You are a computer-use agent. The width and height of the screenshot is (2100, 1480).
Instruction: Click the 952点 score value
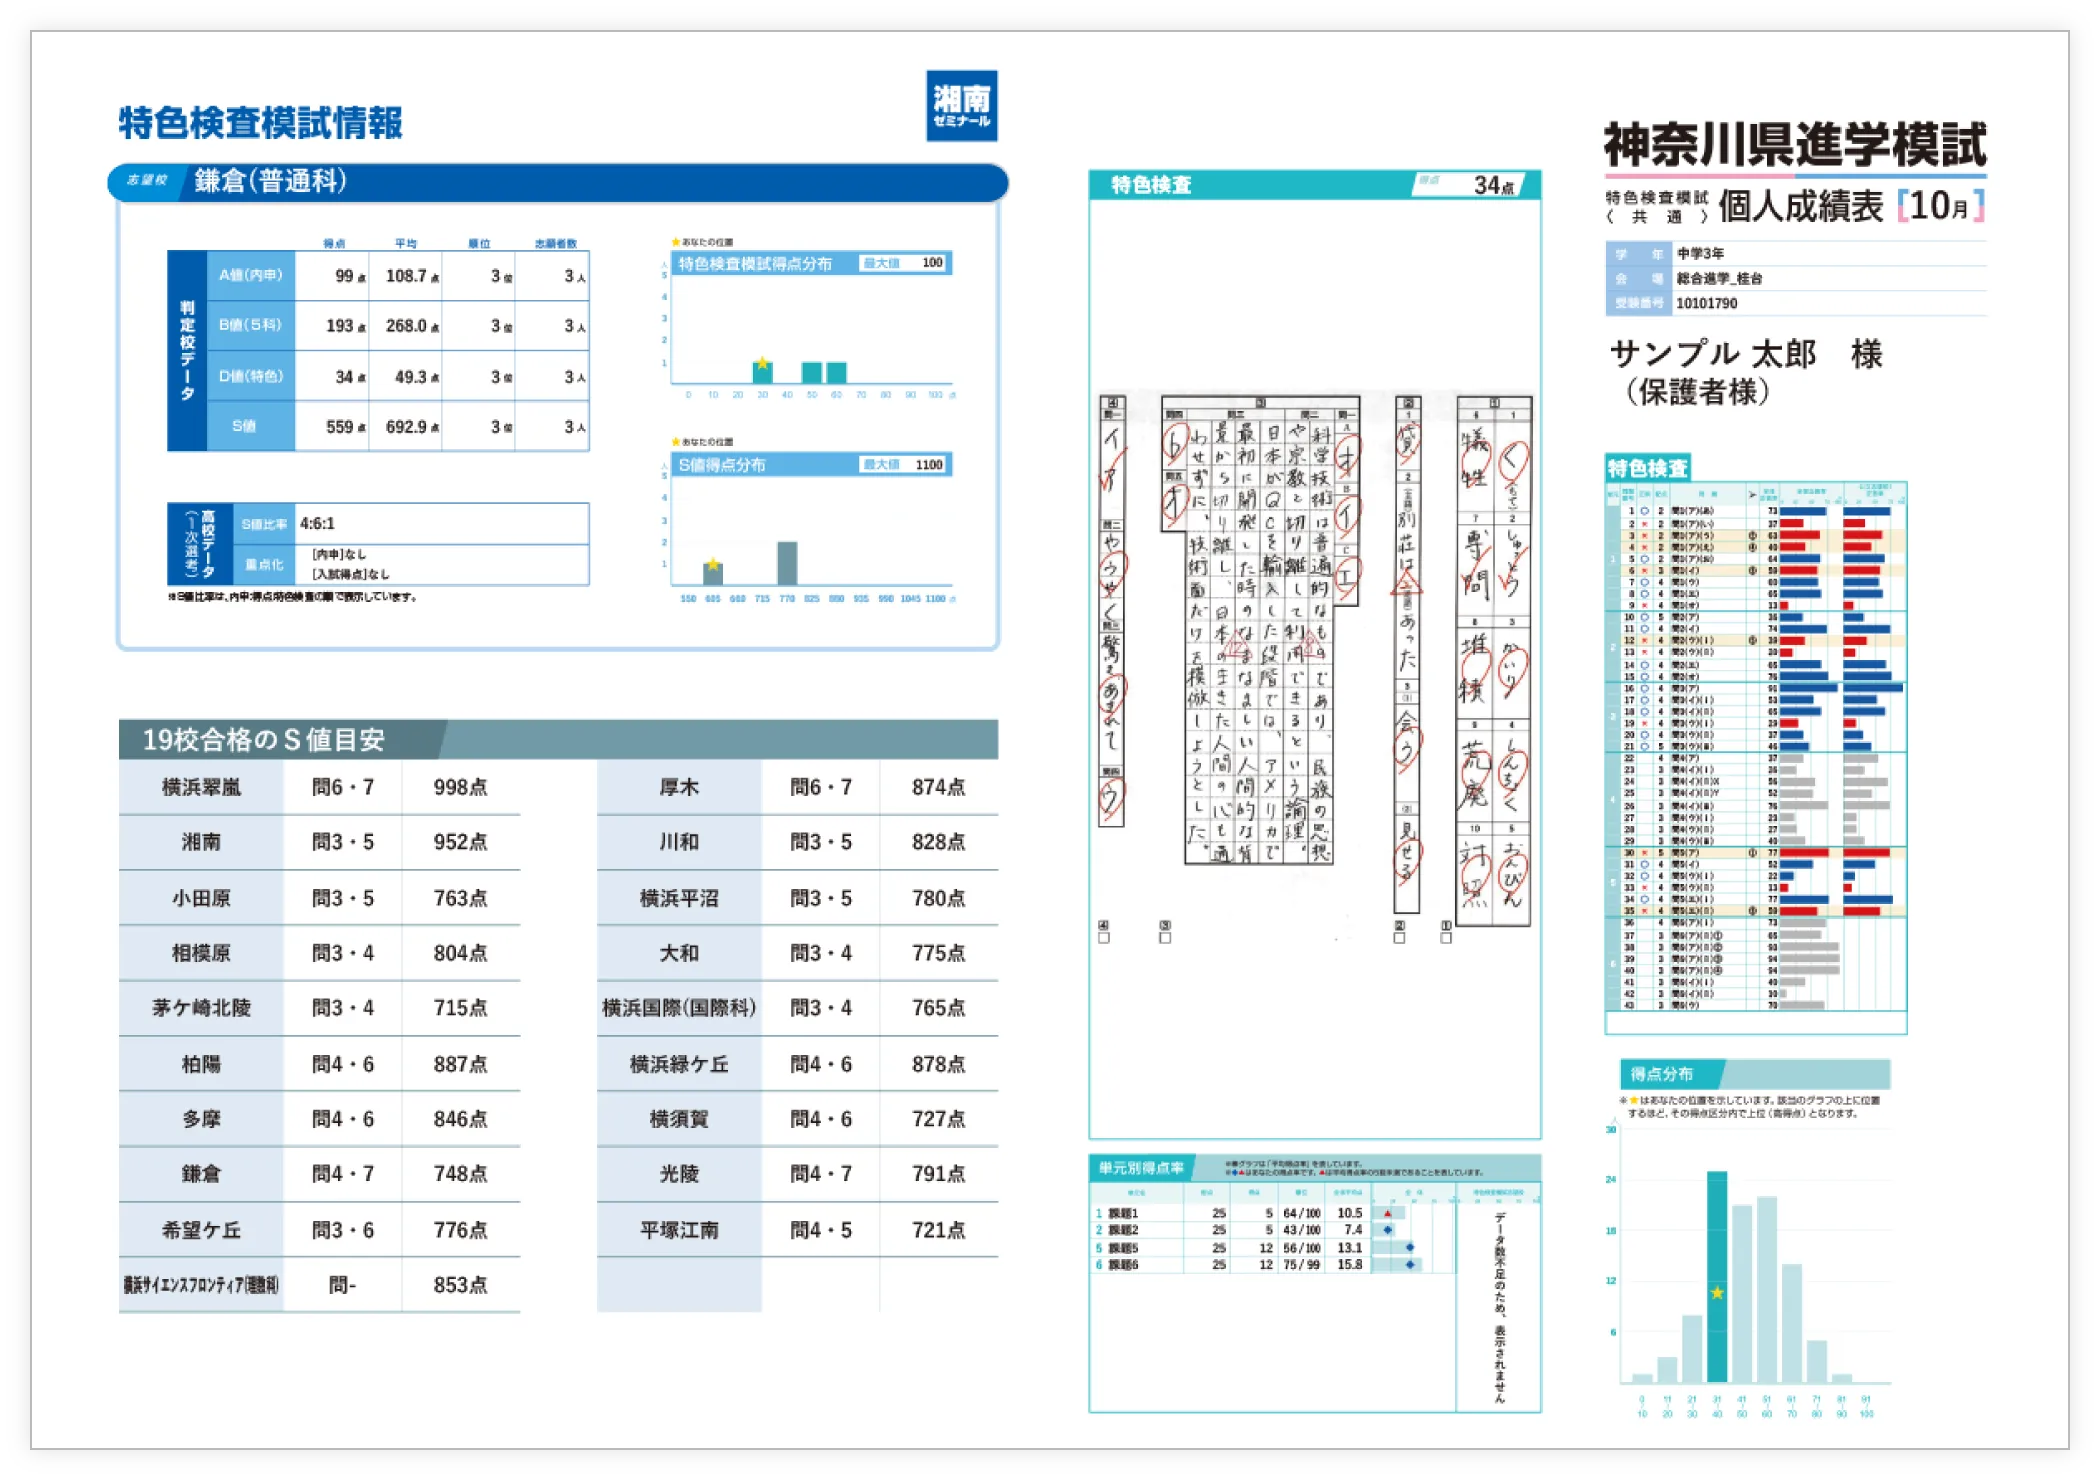[460, 842]
